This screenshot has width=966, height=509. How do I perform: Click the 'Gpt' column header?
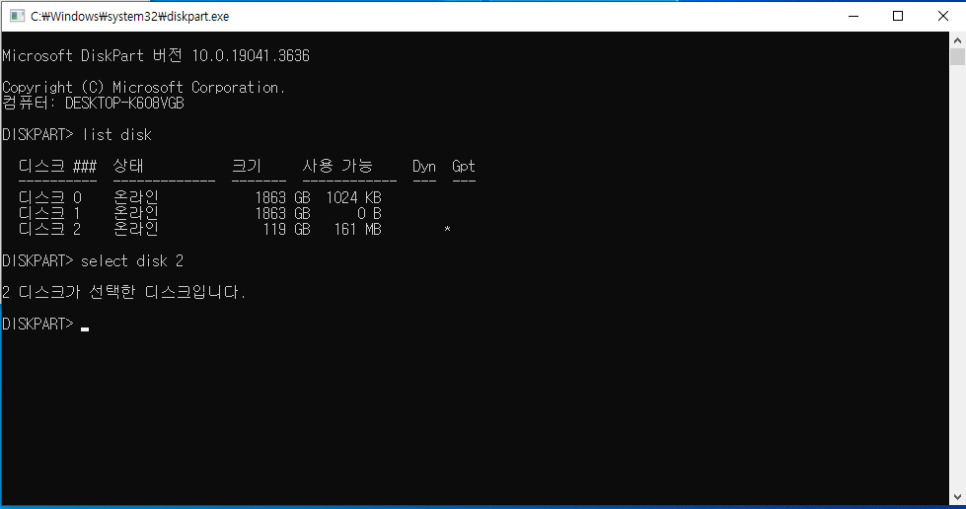pyautogui.click(x=463, y=166)
